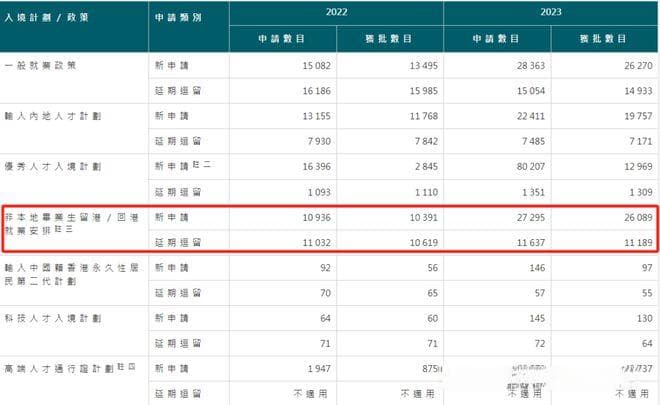Click the value 1 947
The image size is (660, 405).
coord(319,369)
